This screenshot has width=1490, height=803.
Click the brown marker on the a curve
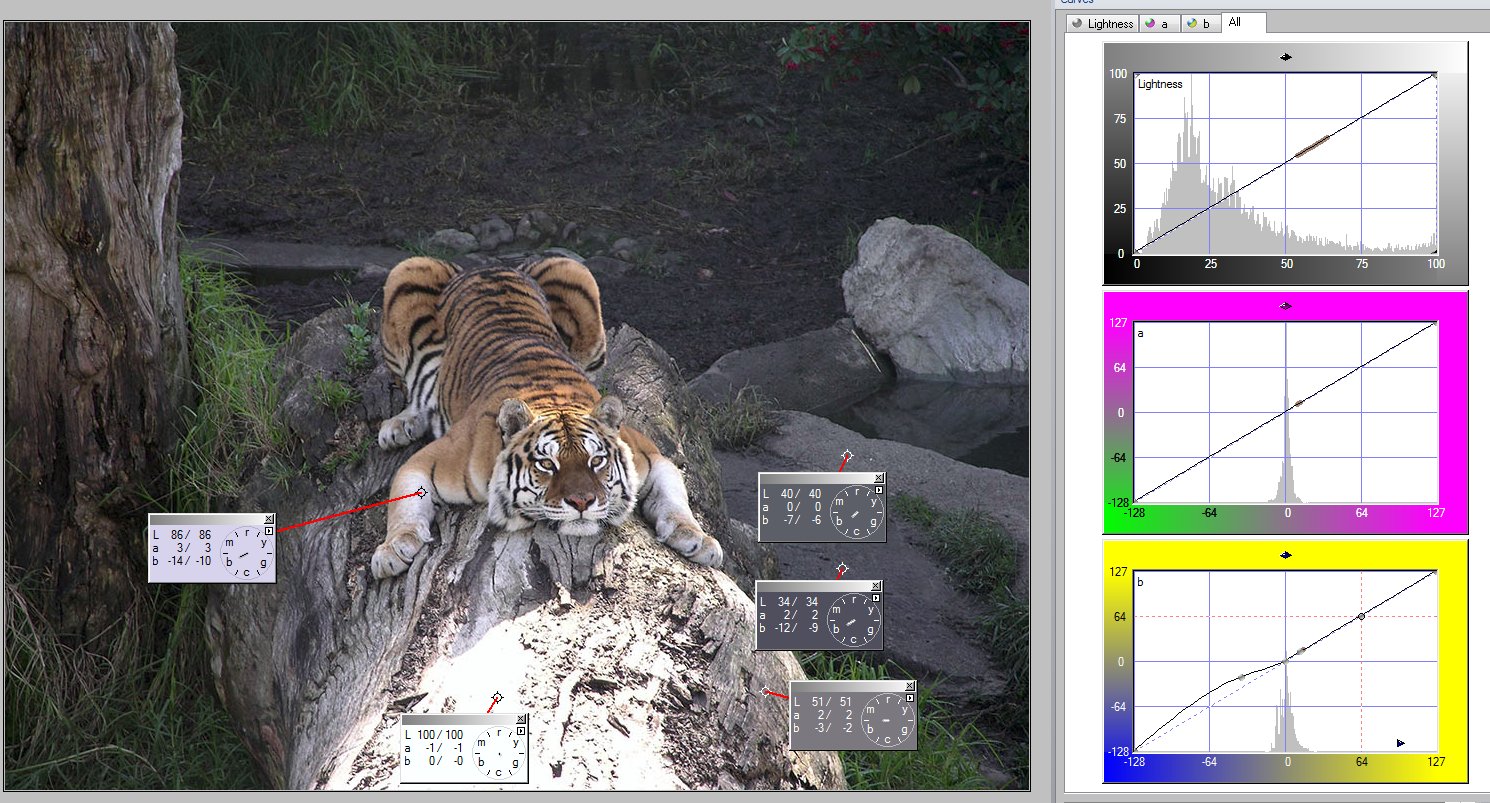pos(1299,403)
